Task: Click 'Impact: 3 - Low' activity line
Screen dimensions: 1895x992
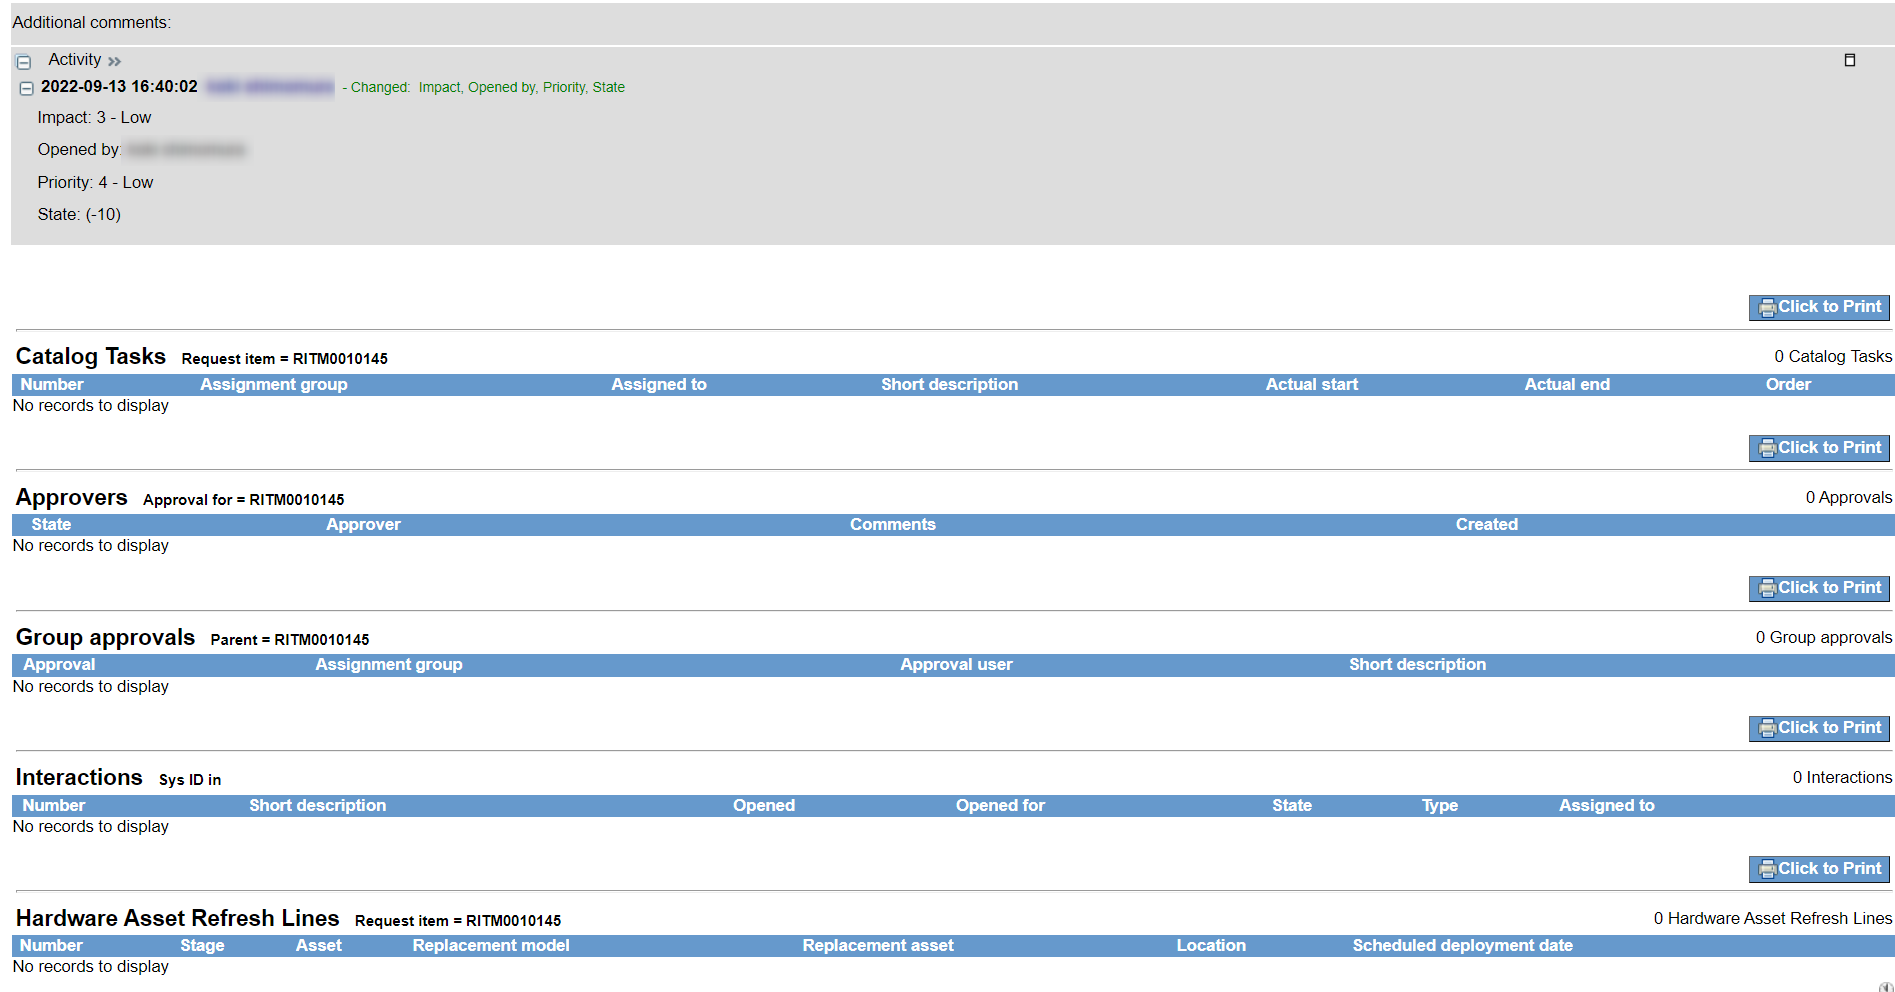Action: (x=94, y=117)
